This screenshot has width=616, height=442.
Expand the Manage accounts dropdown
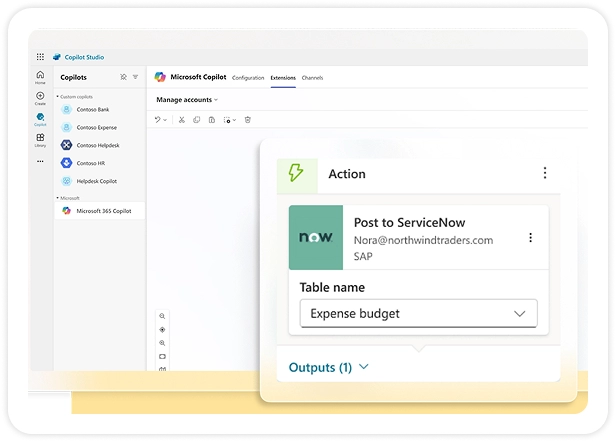(187, 100)
